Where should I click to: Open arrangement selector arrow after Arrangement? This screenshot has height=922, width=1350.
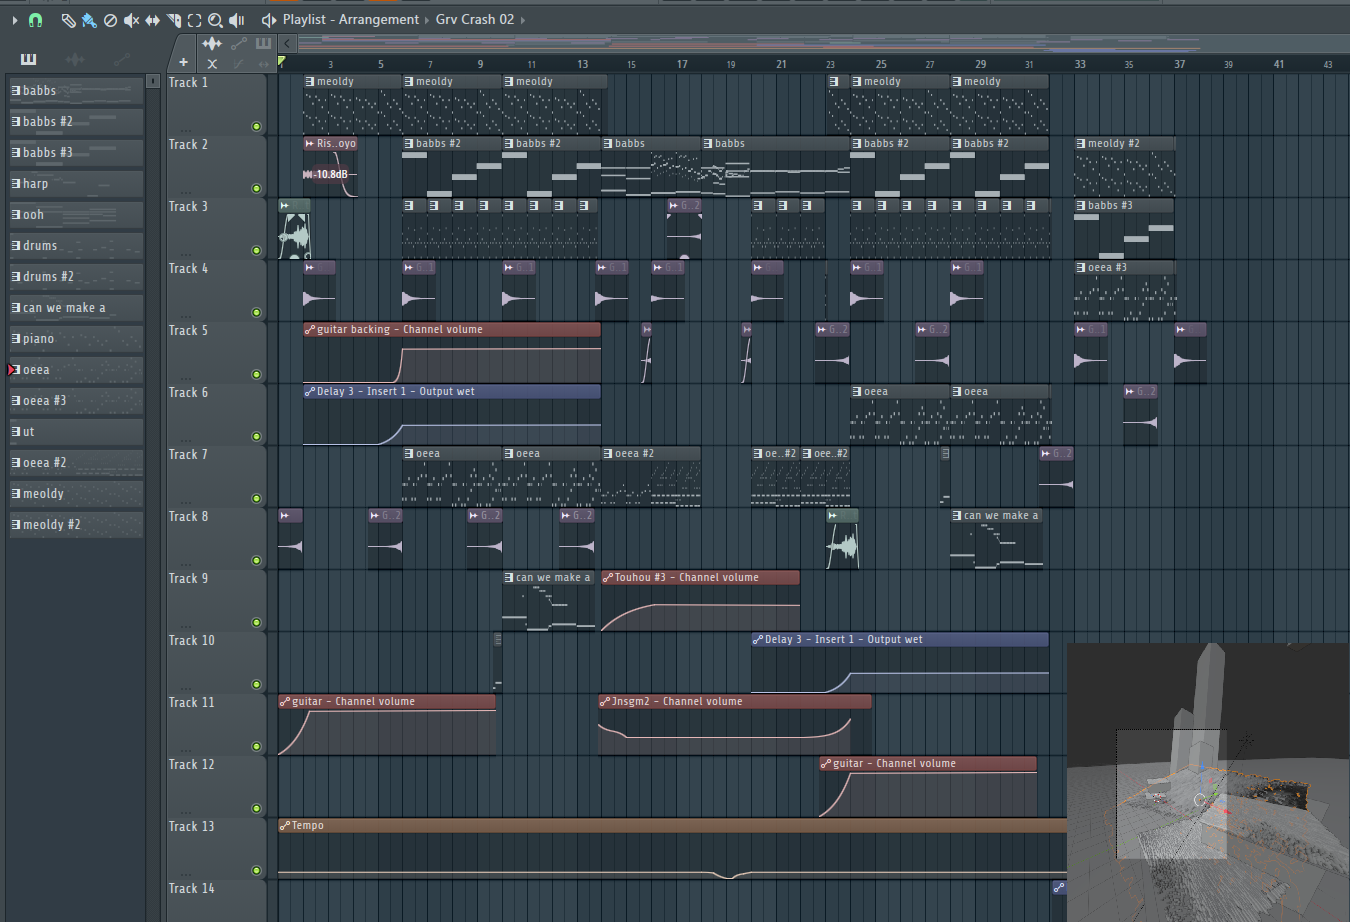pyautogui.click(x=427, y=20)
